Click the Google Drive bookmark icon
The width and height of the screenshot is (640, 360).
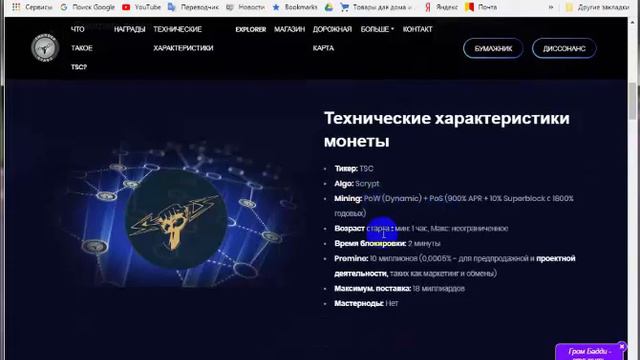pos(329,7)
